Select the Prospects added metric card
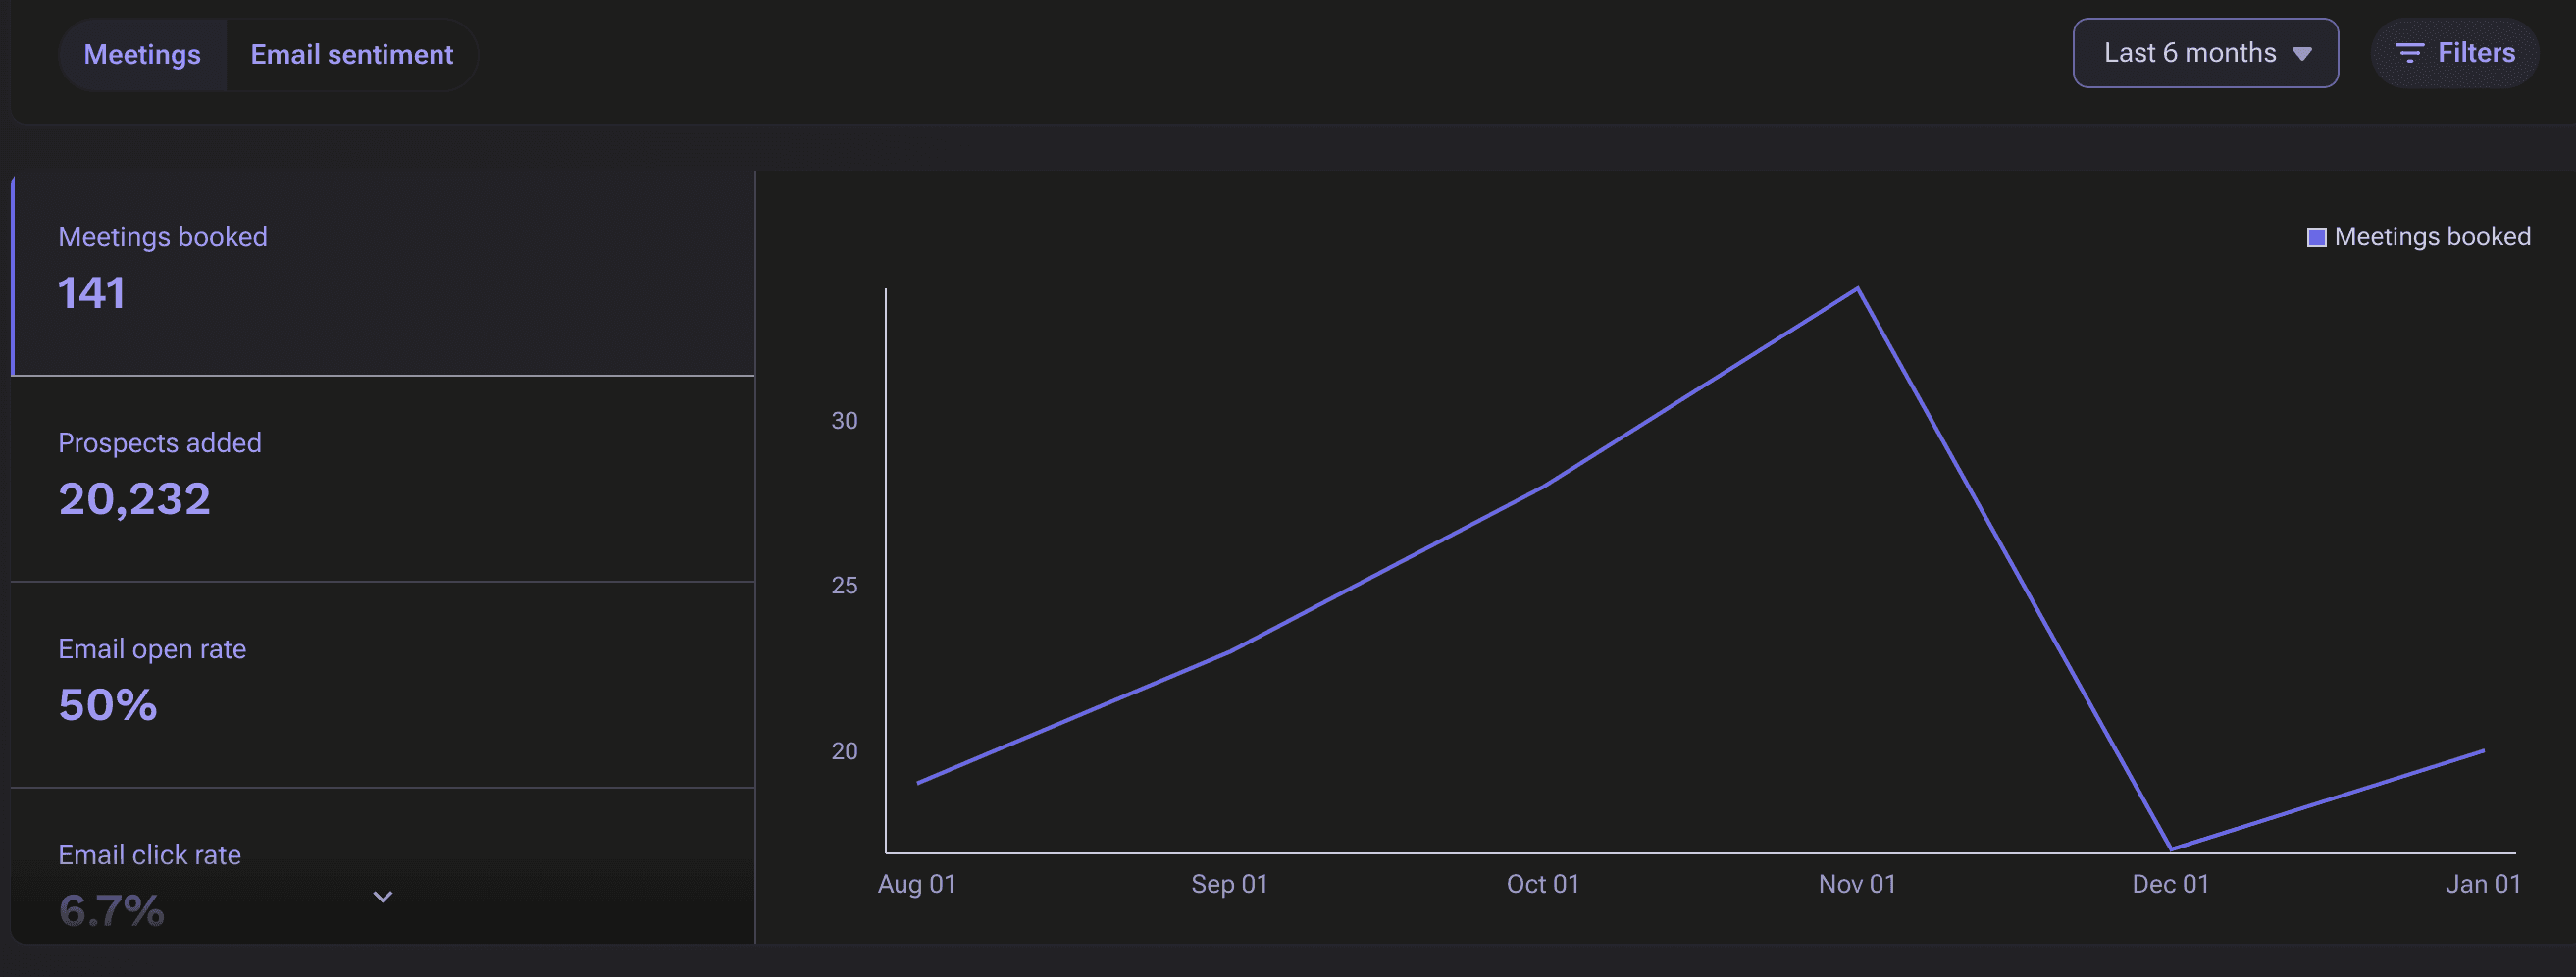 [x=383, y=480]
